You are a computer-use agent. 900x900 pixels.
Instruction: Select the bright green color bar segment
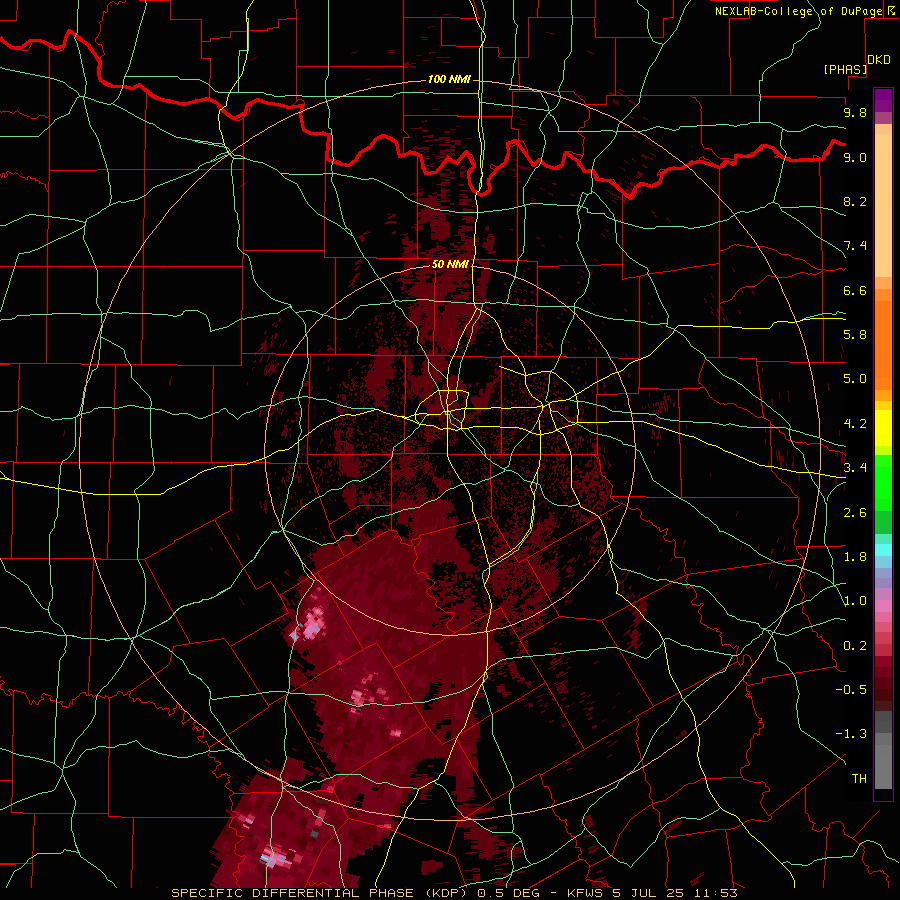[x=883, y=483]
